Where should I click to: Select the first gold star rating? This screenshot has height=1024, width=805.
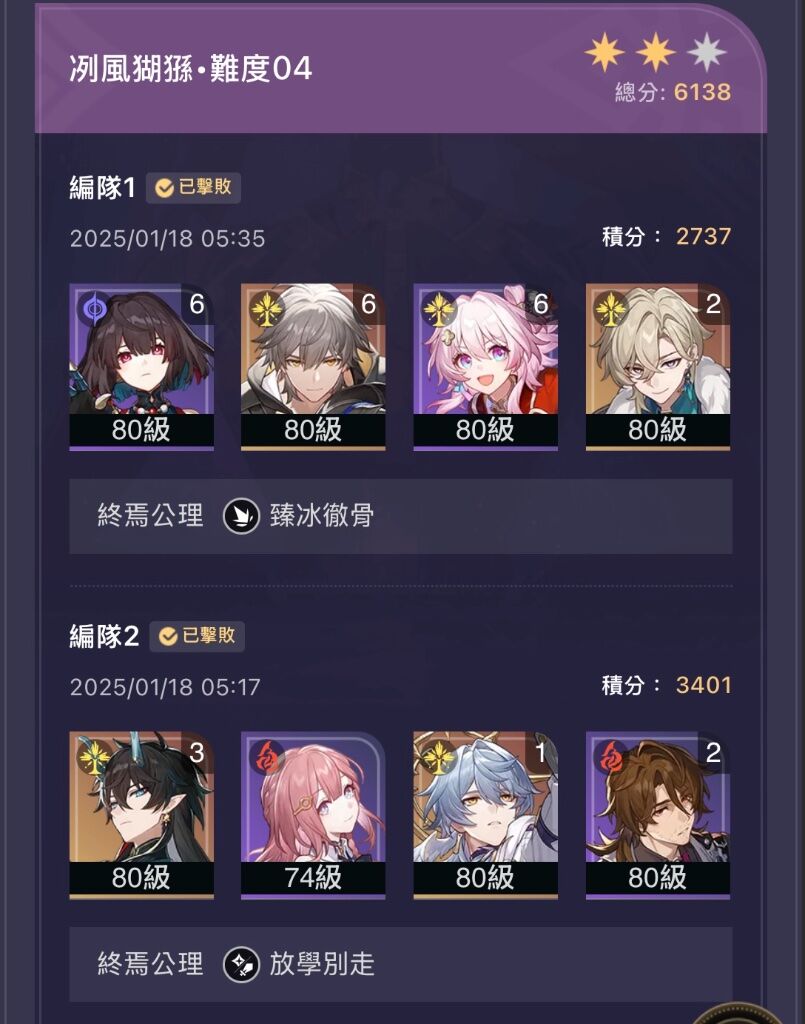[x=605, y=52]
